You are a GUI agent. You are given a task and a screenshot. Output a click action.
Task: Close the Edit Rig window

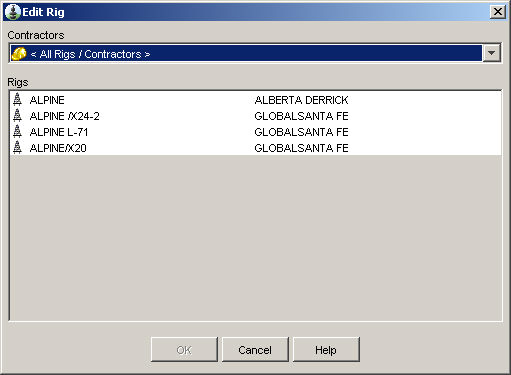(498, 12)
